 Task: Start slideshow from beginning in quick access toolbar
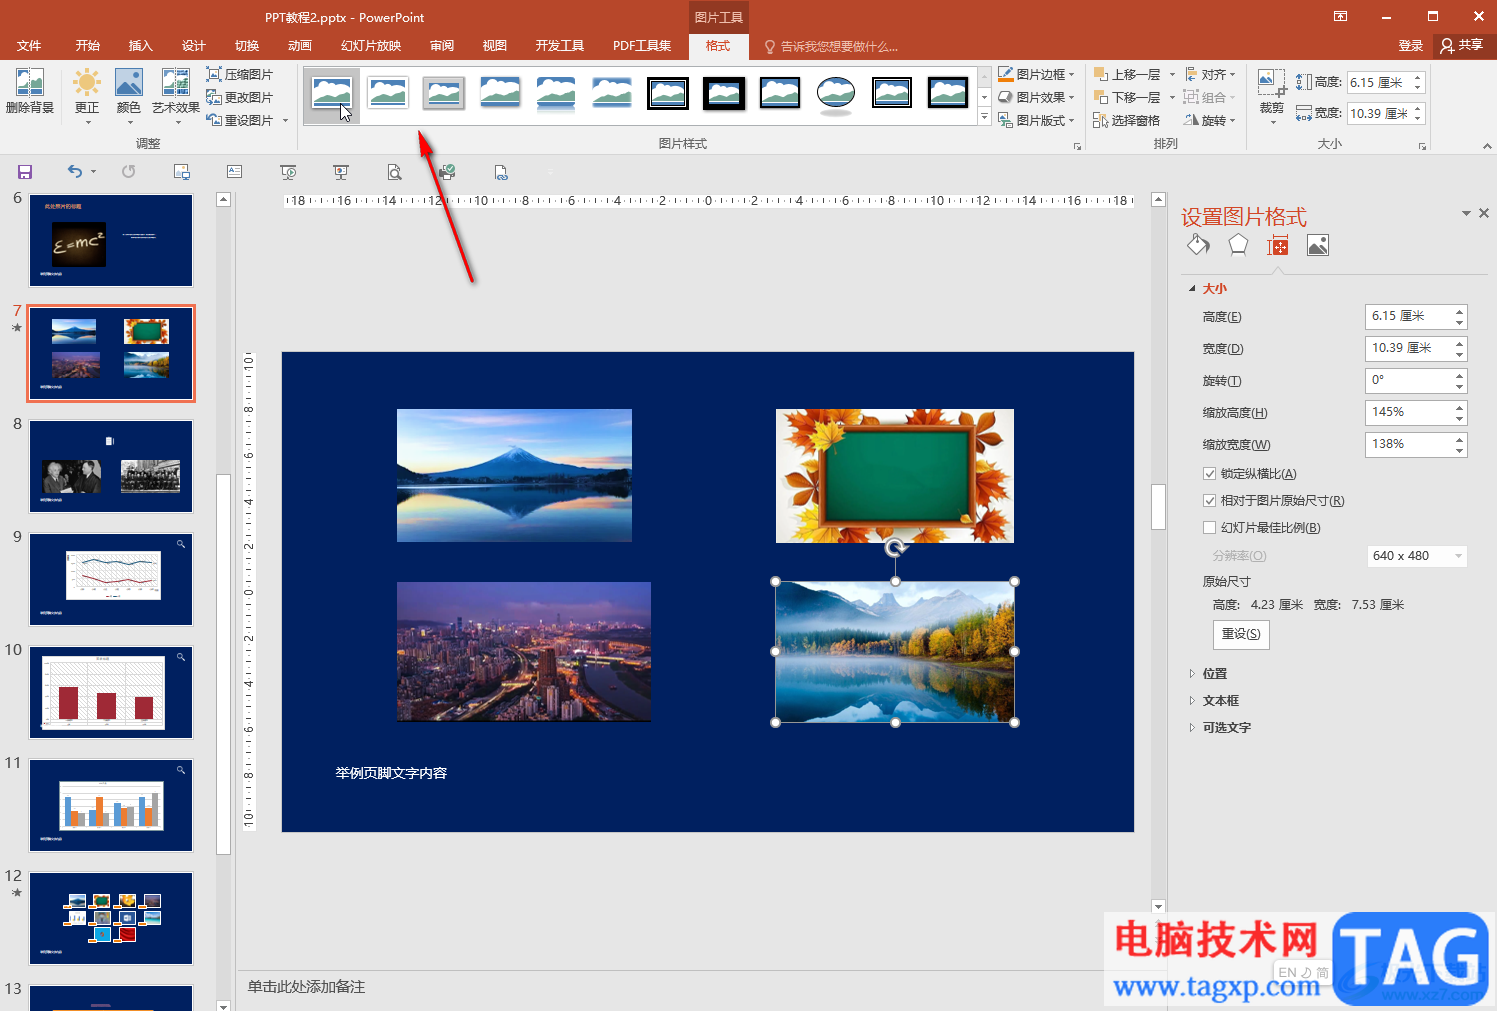click(288, 172)
